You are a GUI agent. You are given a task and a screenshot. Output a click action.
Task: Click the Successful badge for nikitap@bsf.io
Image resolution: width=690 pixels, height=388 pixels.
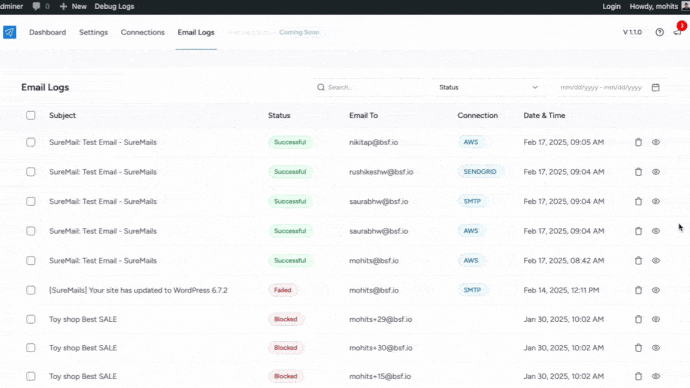[290, 142]
